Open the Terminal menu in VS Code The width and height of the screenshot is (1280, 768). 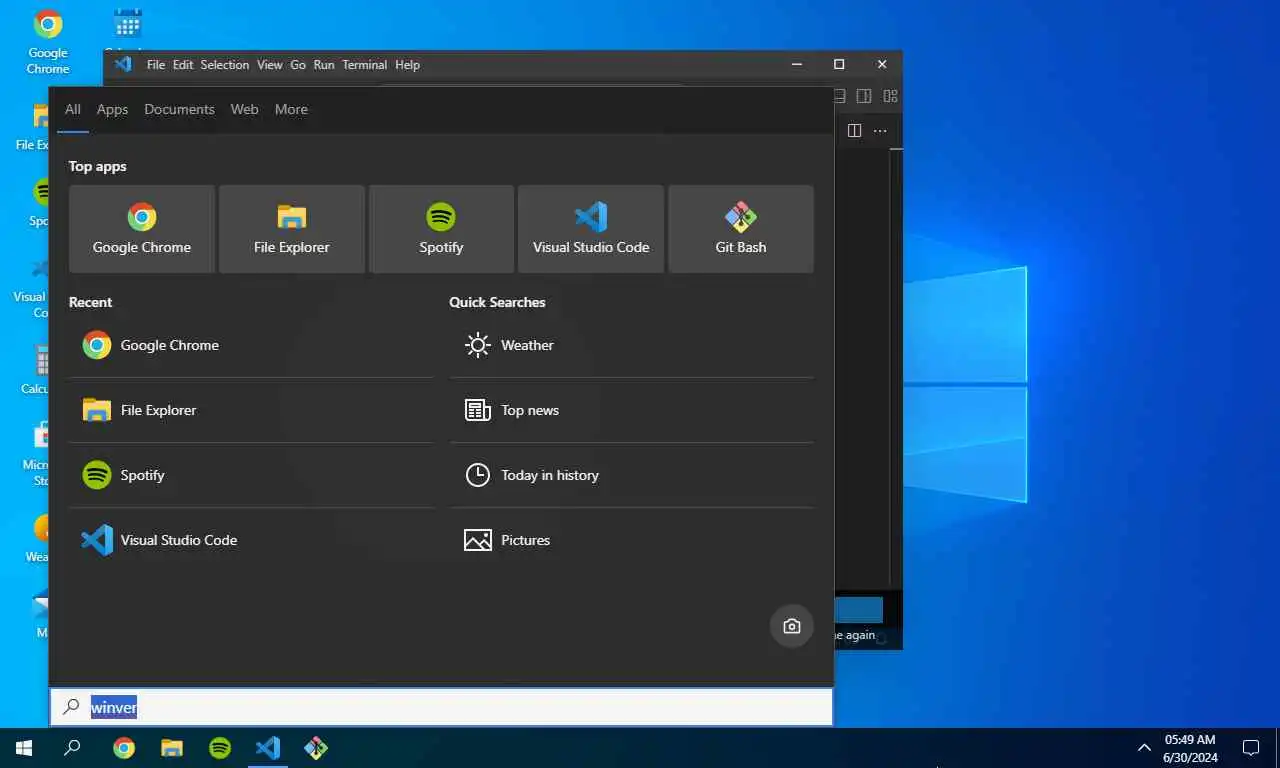(x=365, y=64)
